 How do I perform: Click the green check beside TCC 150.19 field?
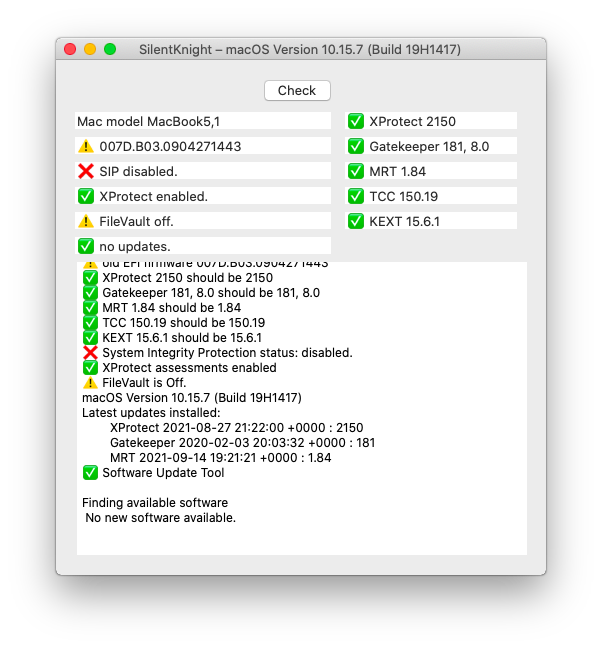click(356, 196)
